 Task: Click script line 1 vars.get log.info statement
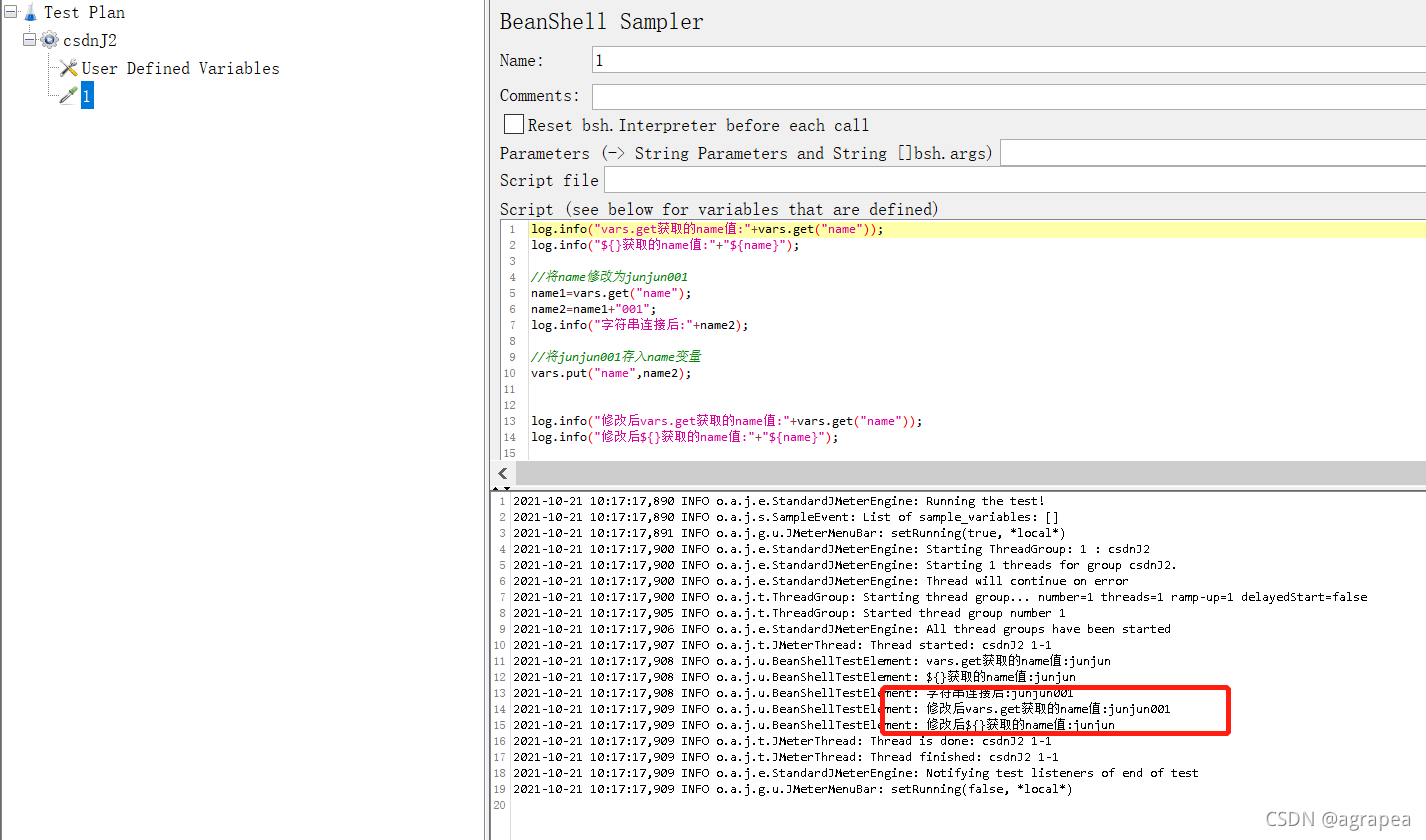tap(707, 229)
